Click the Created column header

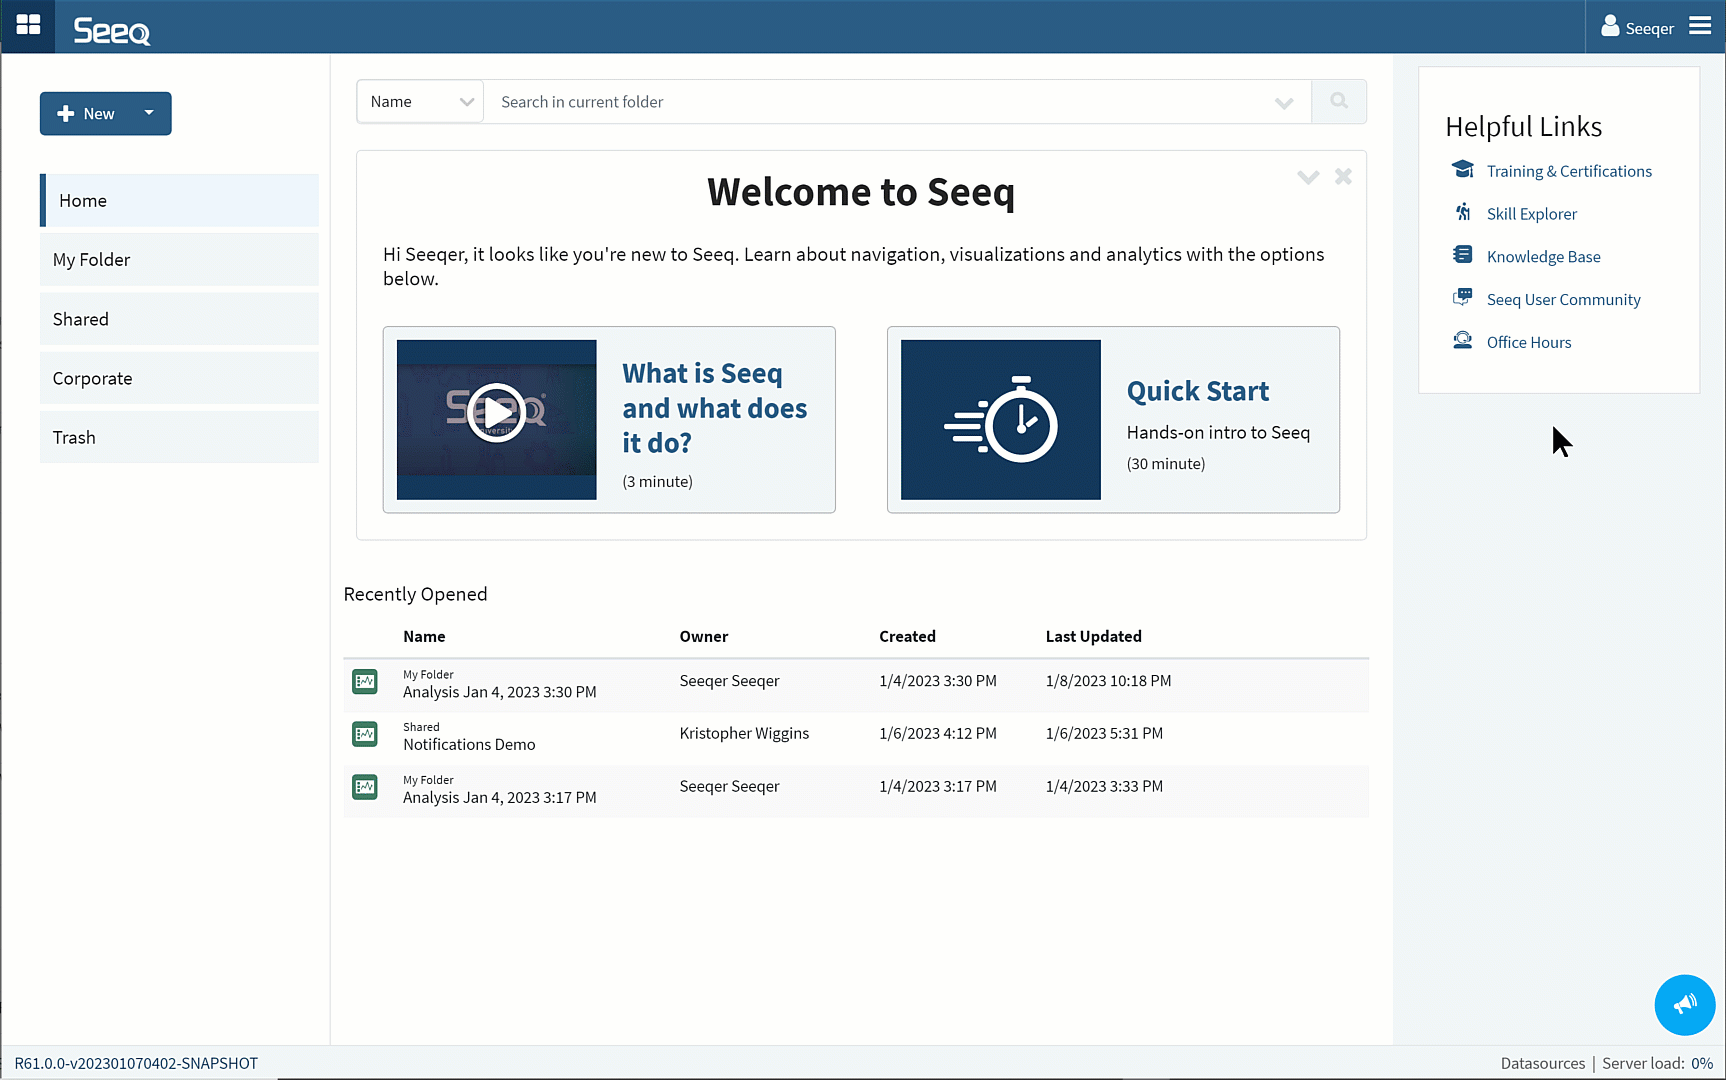tap(907, 637)
